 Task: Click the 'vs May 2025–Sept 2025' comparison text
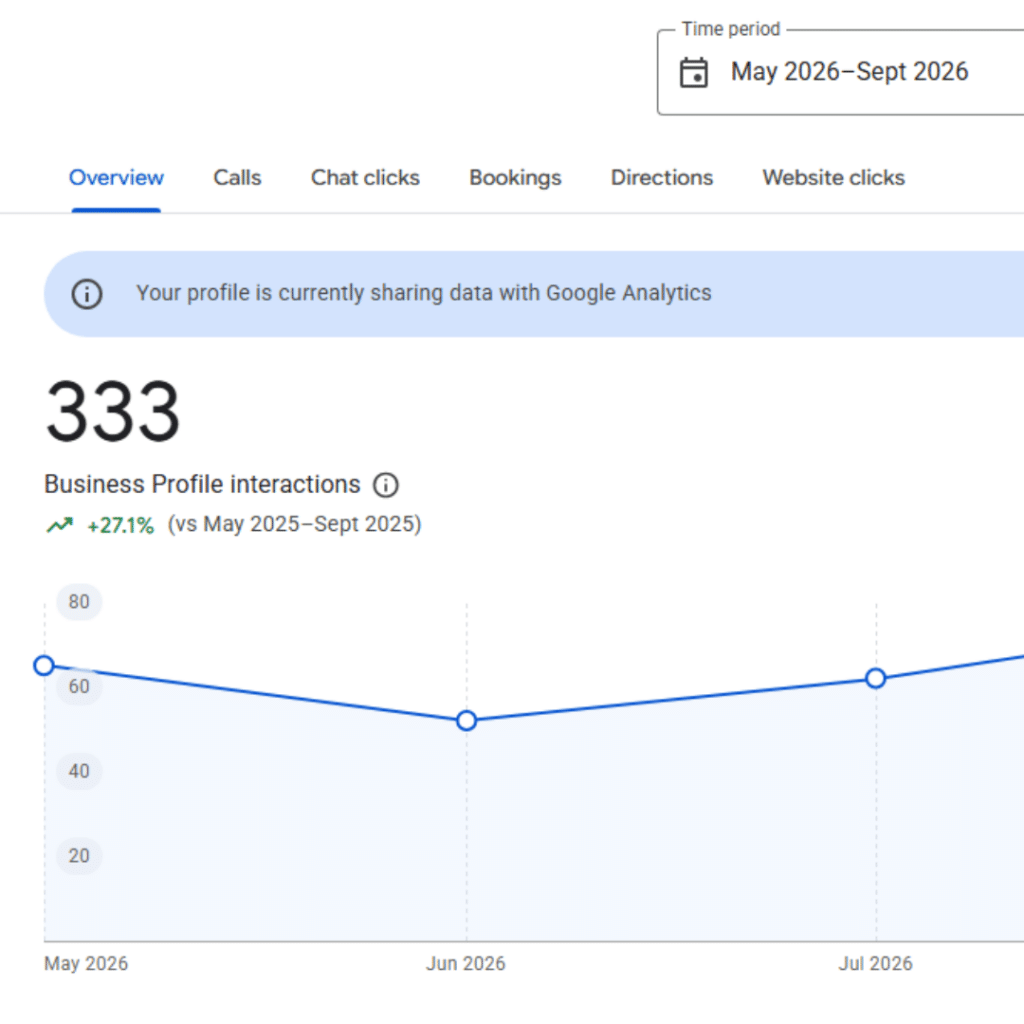click(x=295, y=524)
